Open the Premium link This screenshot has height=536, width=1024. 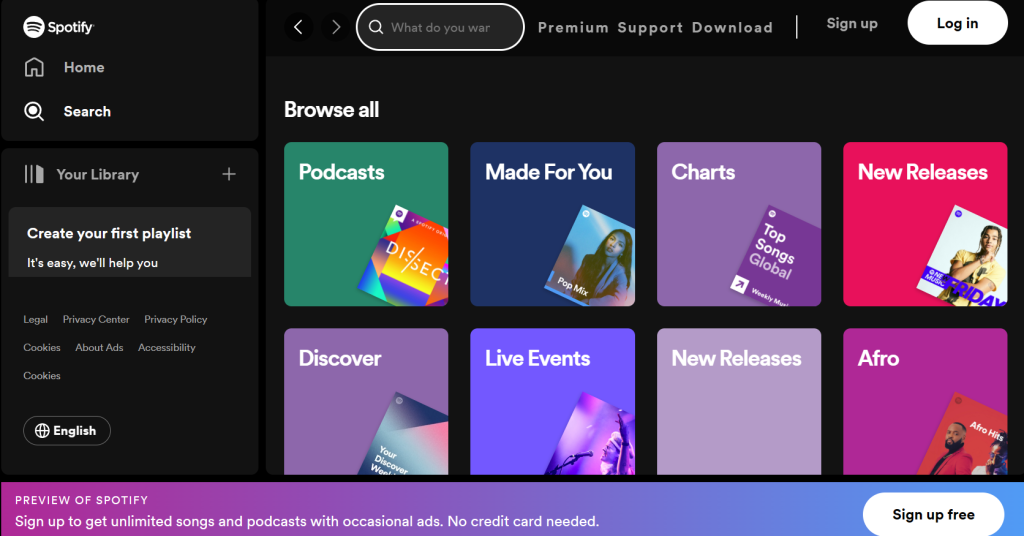point(573,27)
